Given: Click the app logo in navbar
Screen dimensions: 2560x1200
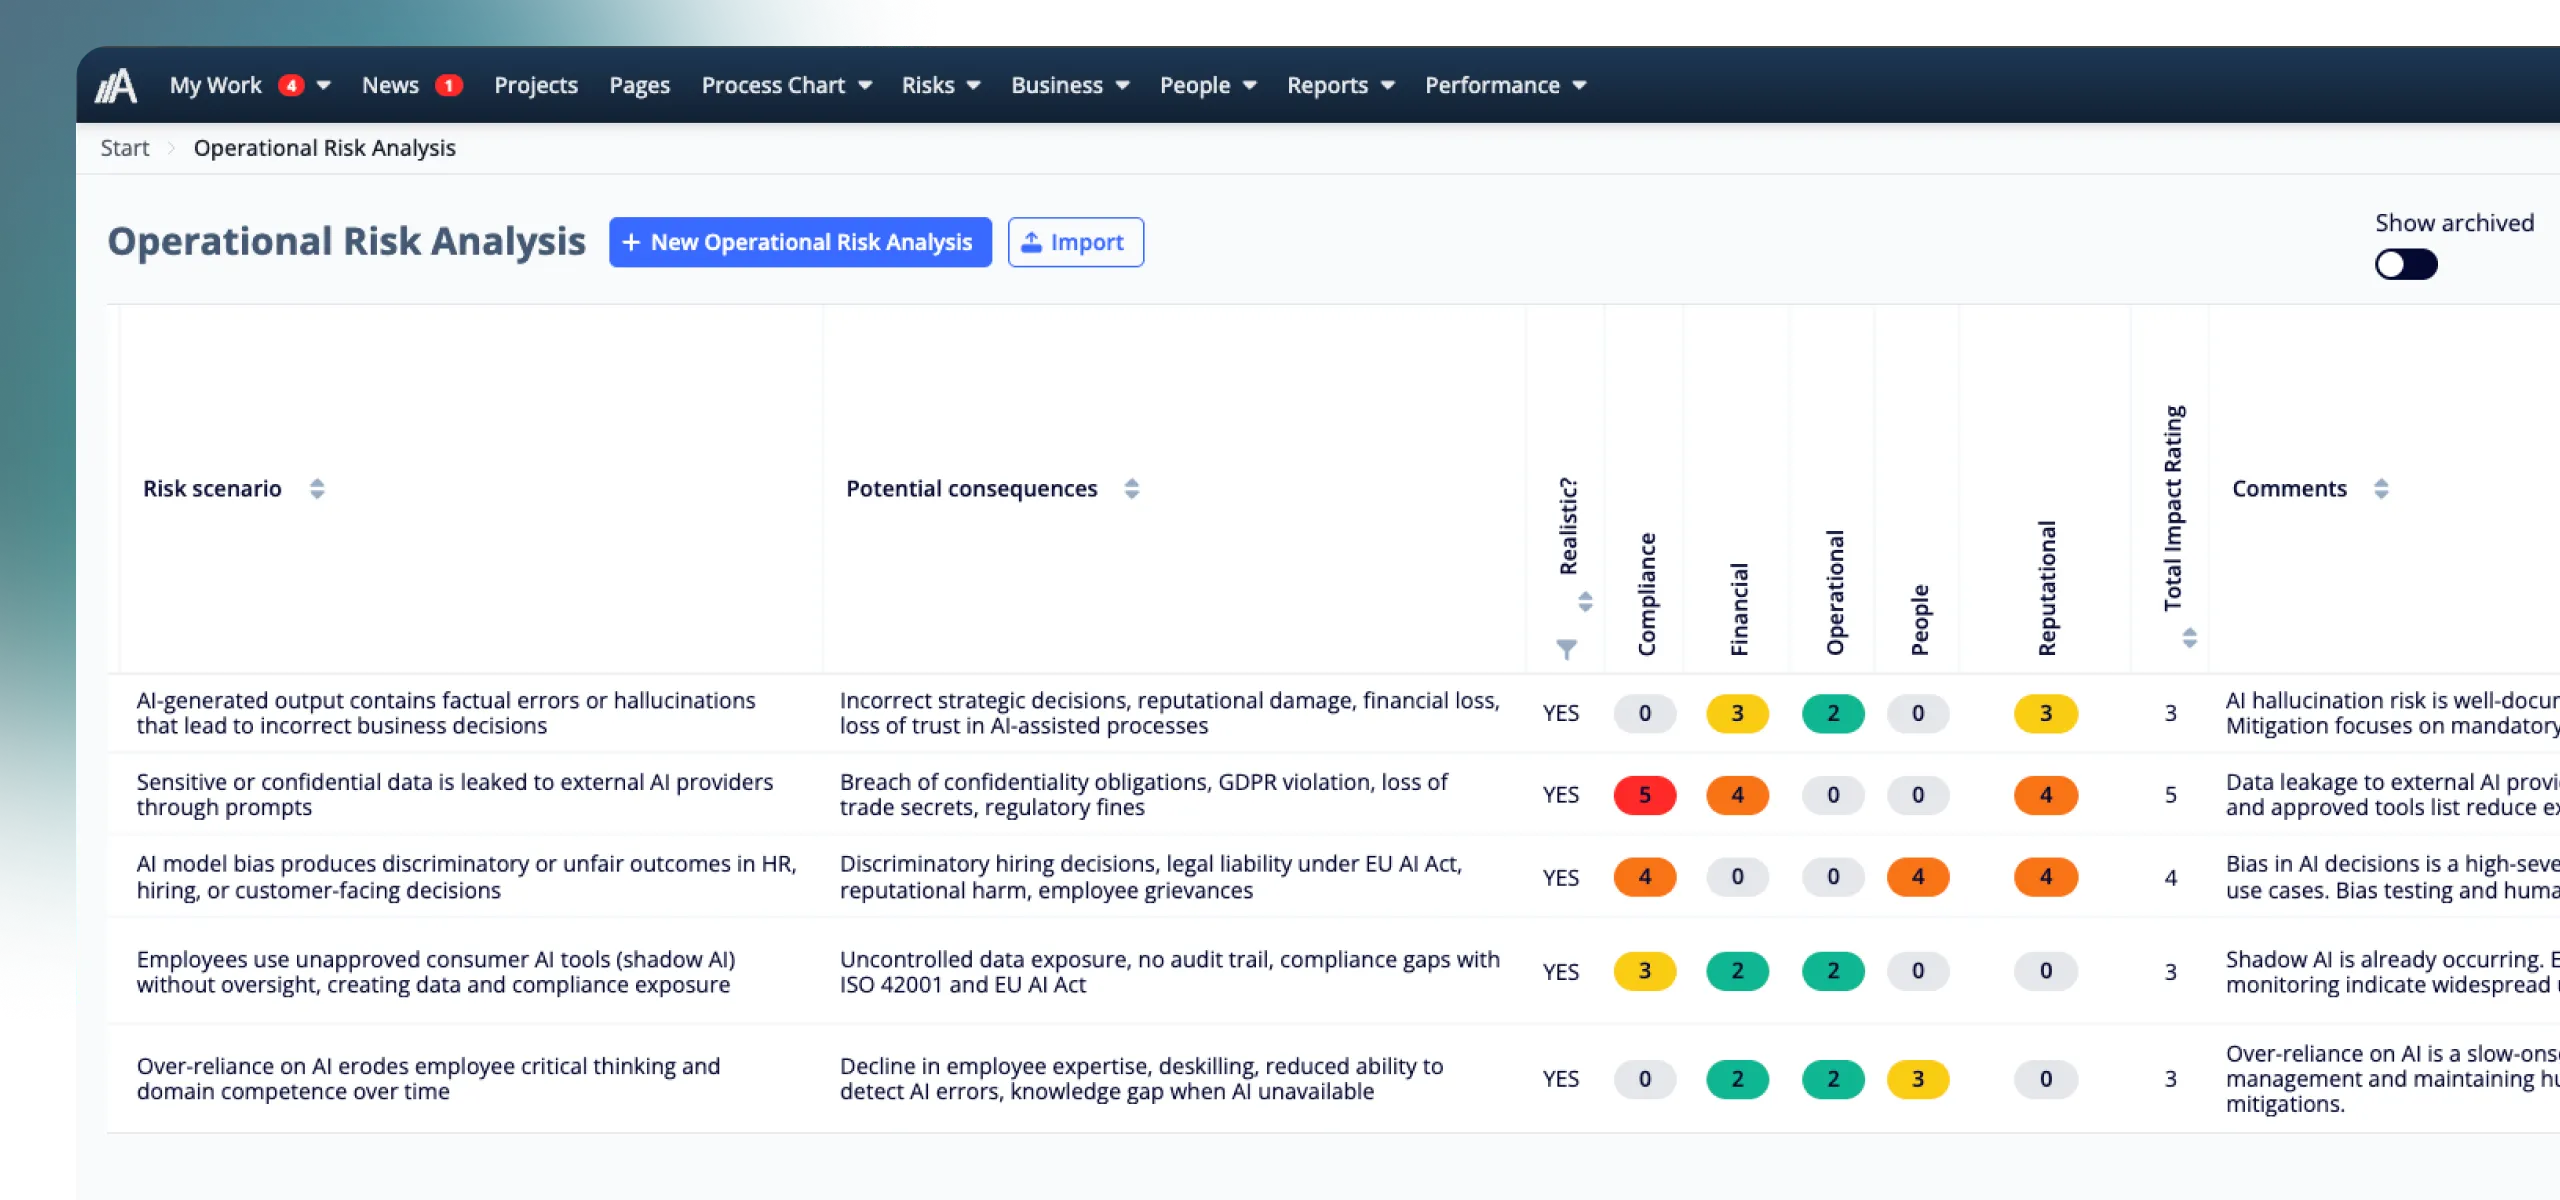Looking at the screenshot, I should (x=116, y=85).
